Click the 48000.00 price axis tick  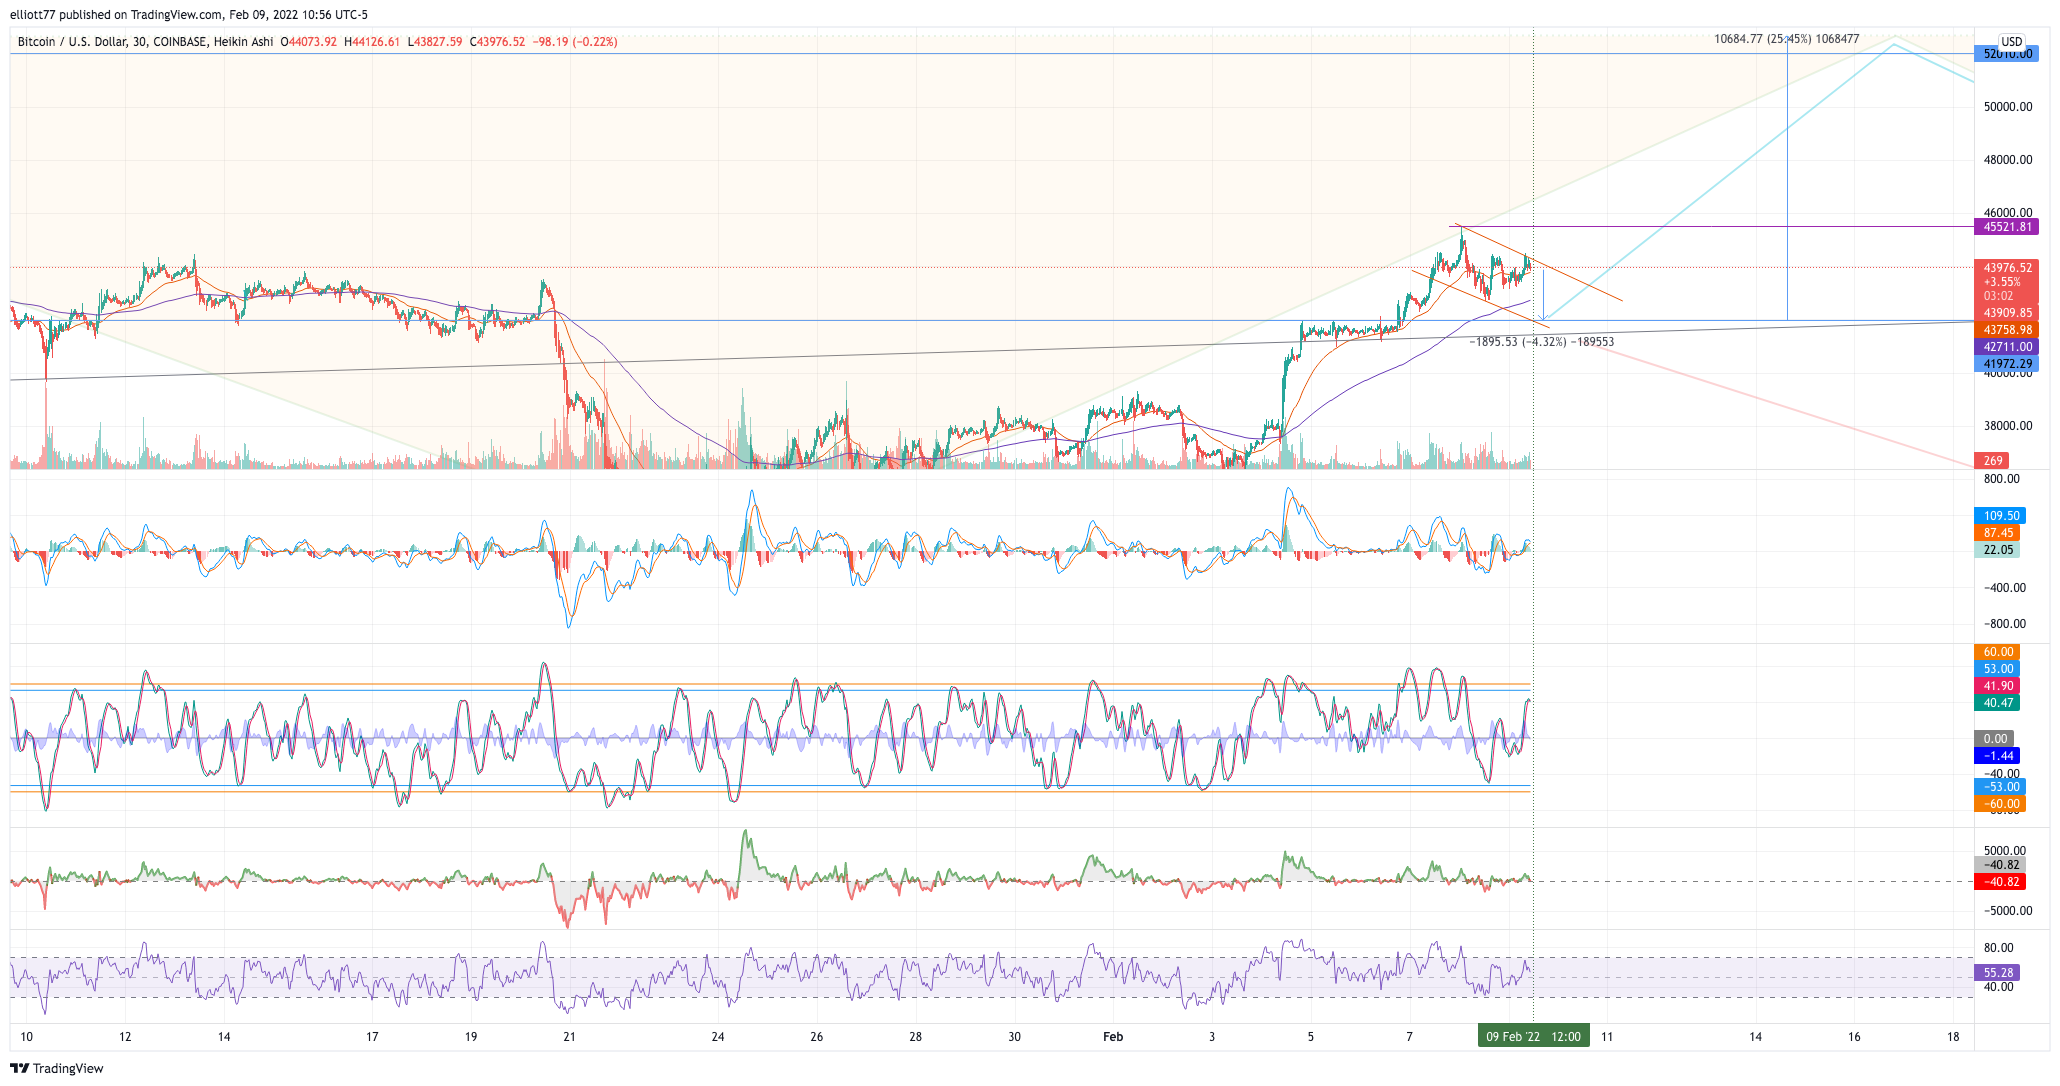2008,160
